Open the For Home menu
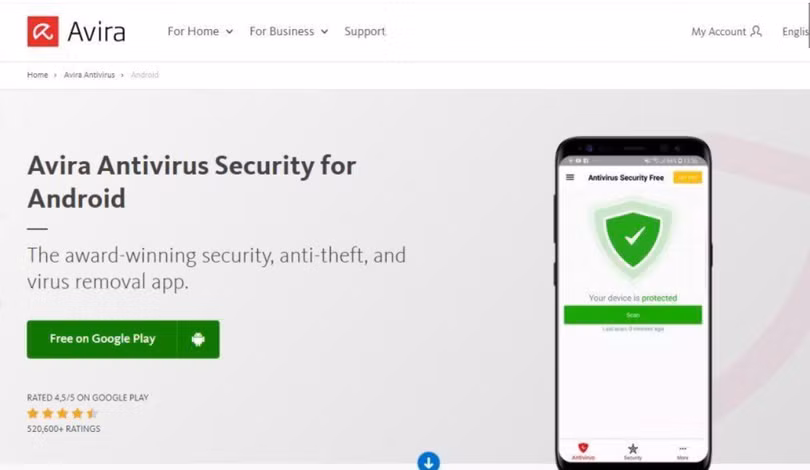Viewport: 810px width, 470px height. 193,32
